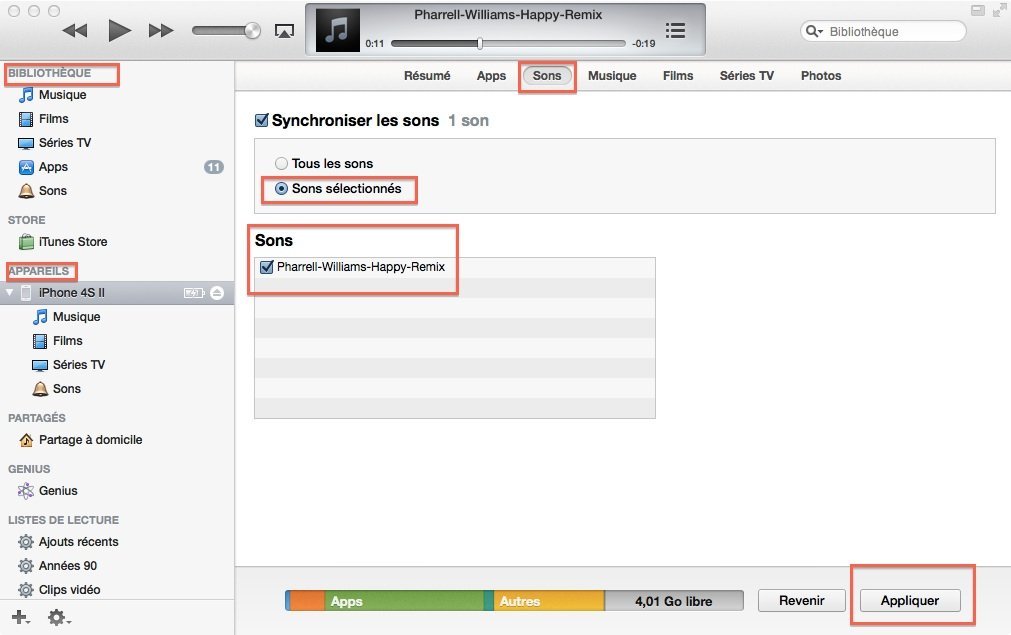Click the 4,01 Go libre segment

[674, 601]
